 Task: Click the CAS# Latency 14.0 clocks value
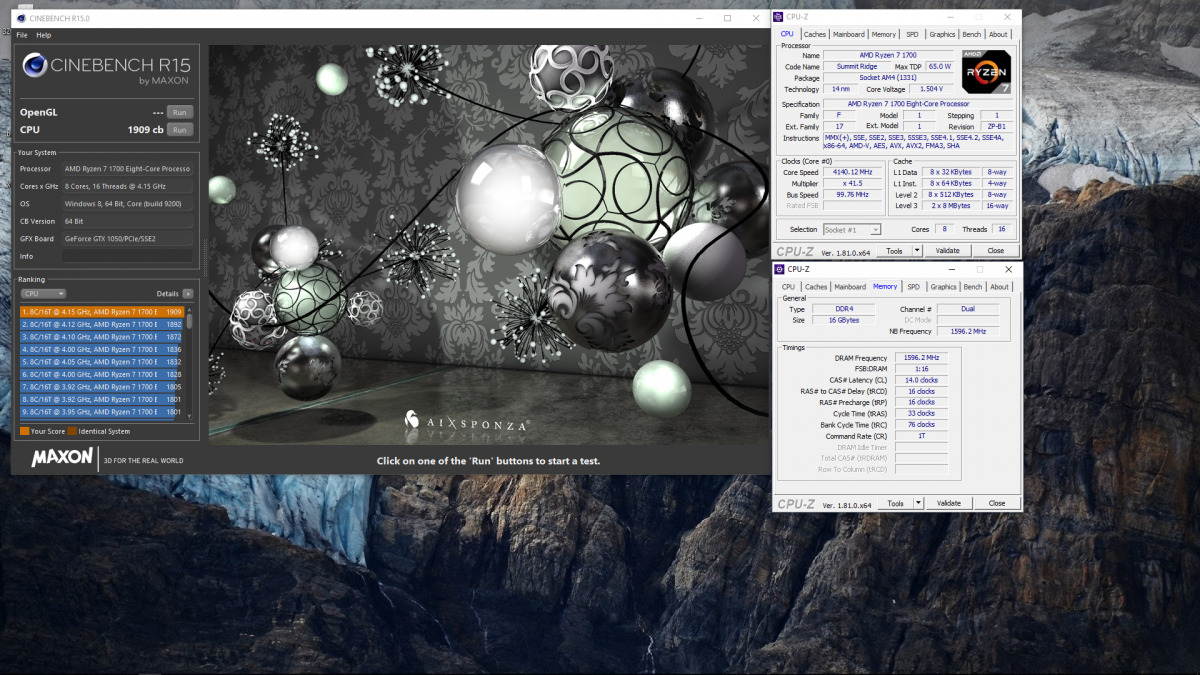[921, 380]
